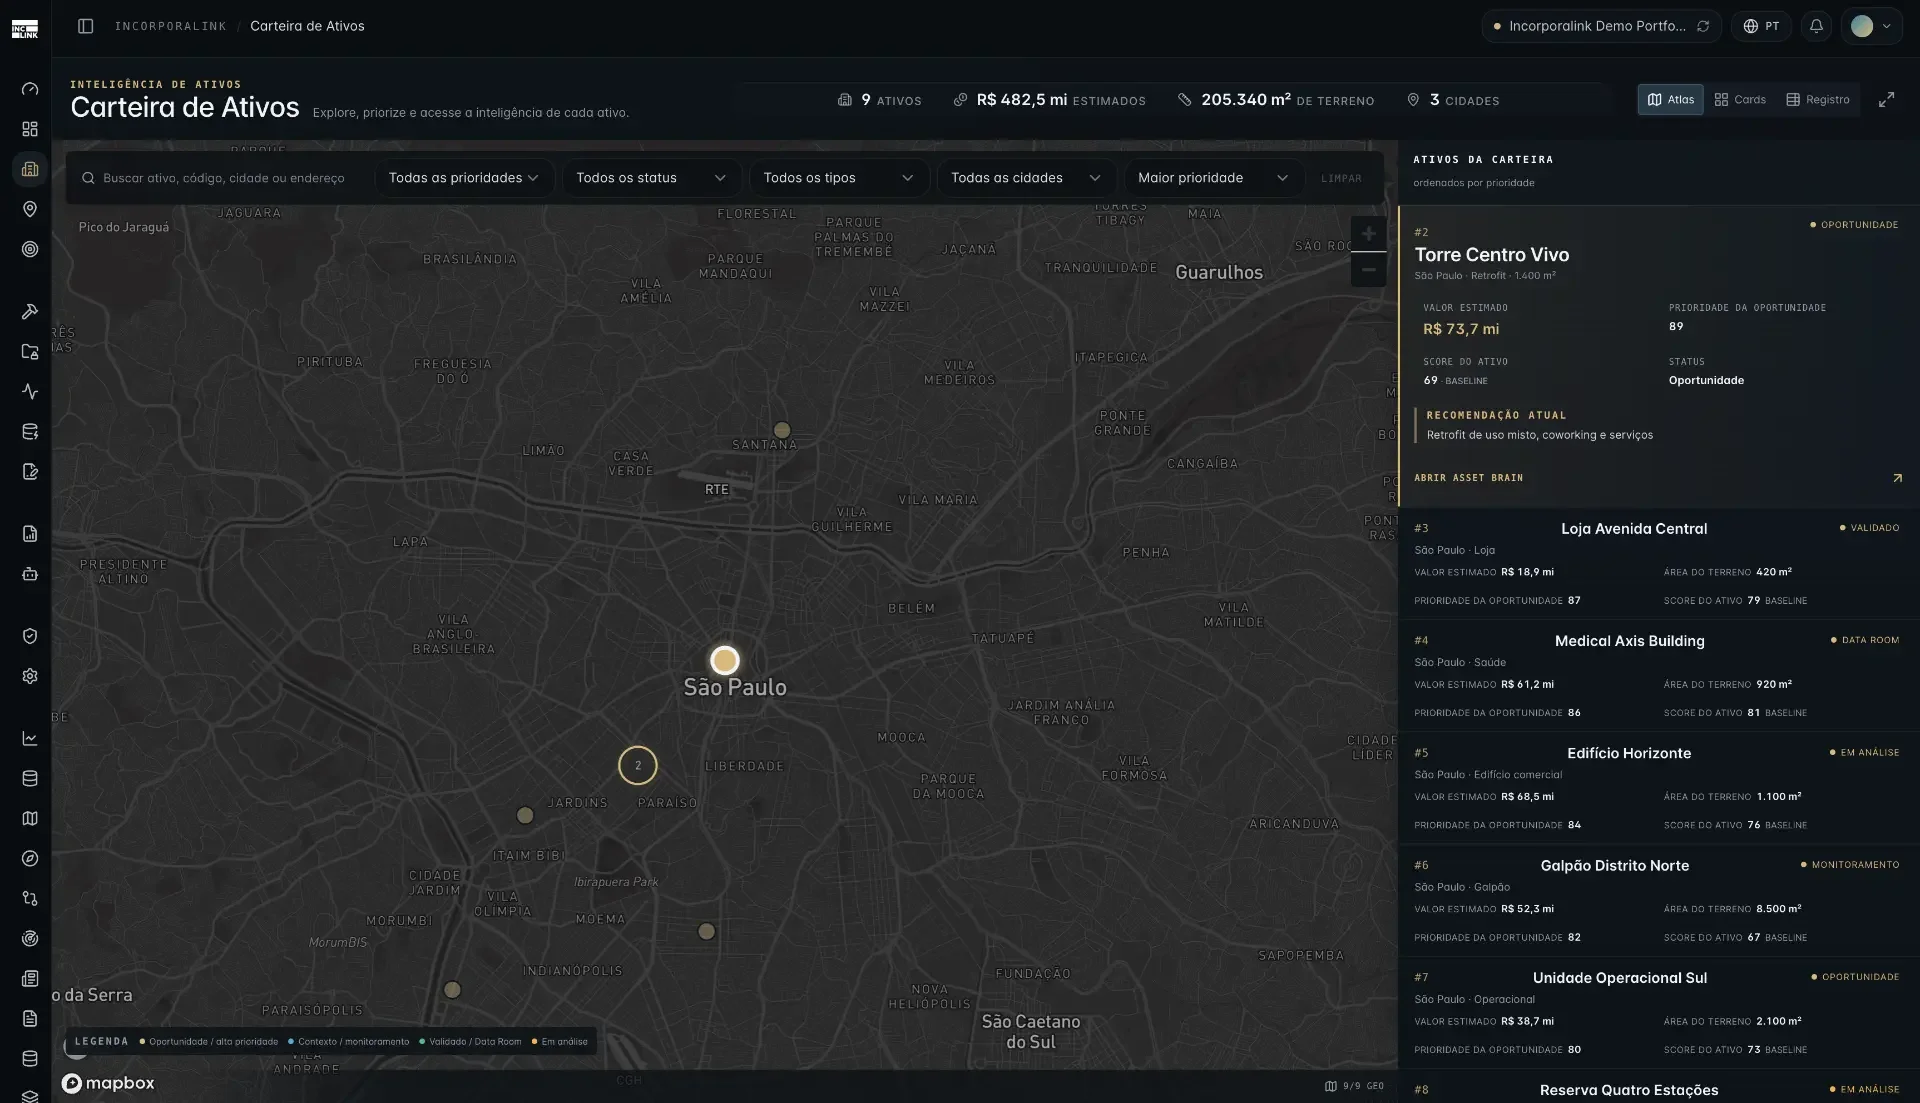The image size is (1920, 1103).
Task: Open the locked folder sidebar icon
Action: [30, 351]
